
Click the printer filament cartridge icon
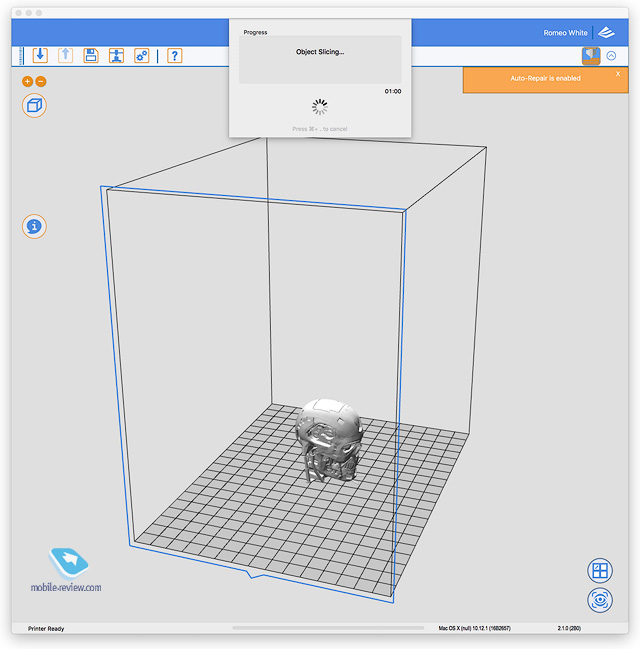[591, 56]
